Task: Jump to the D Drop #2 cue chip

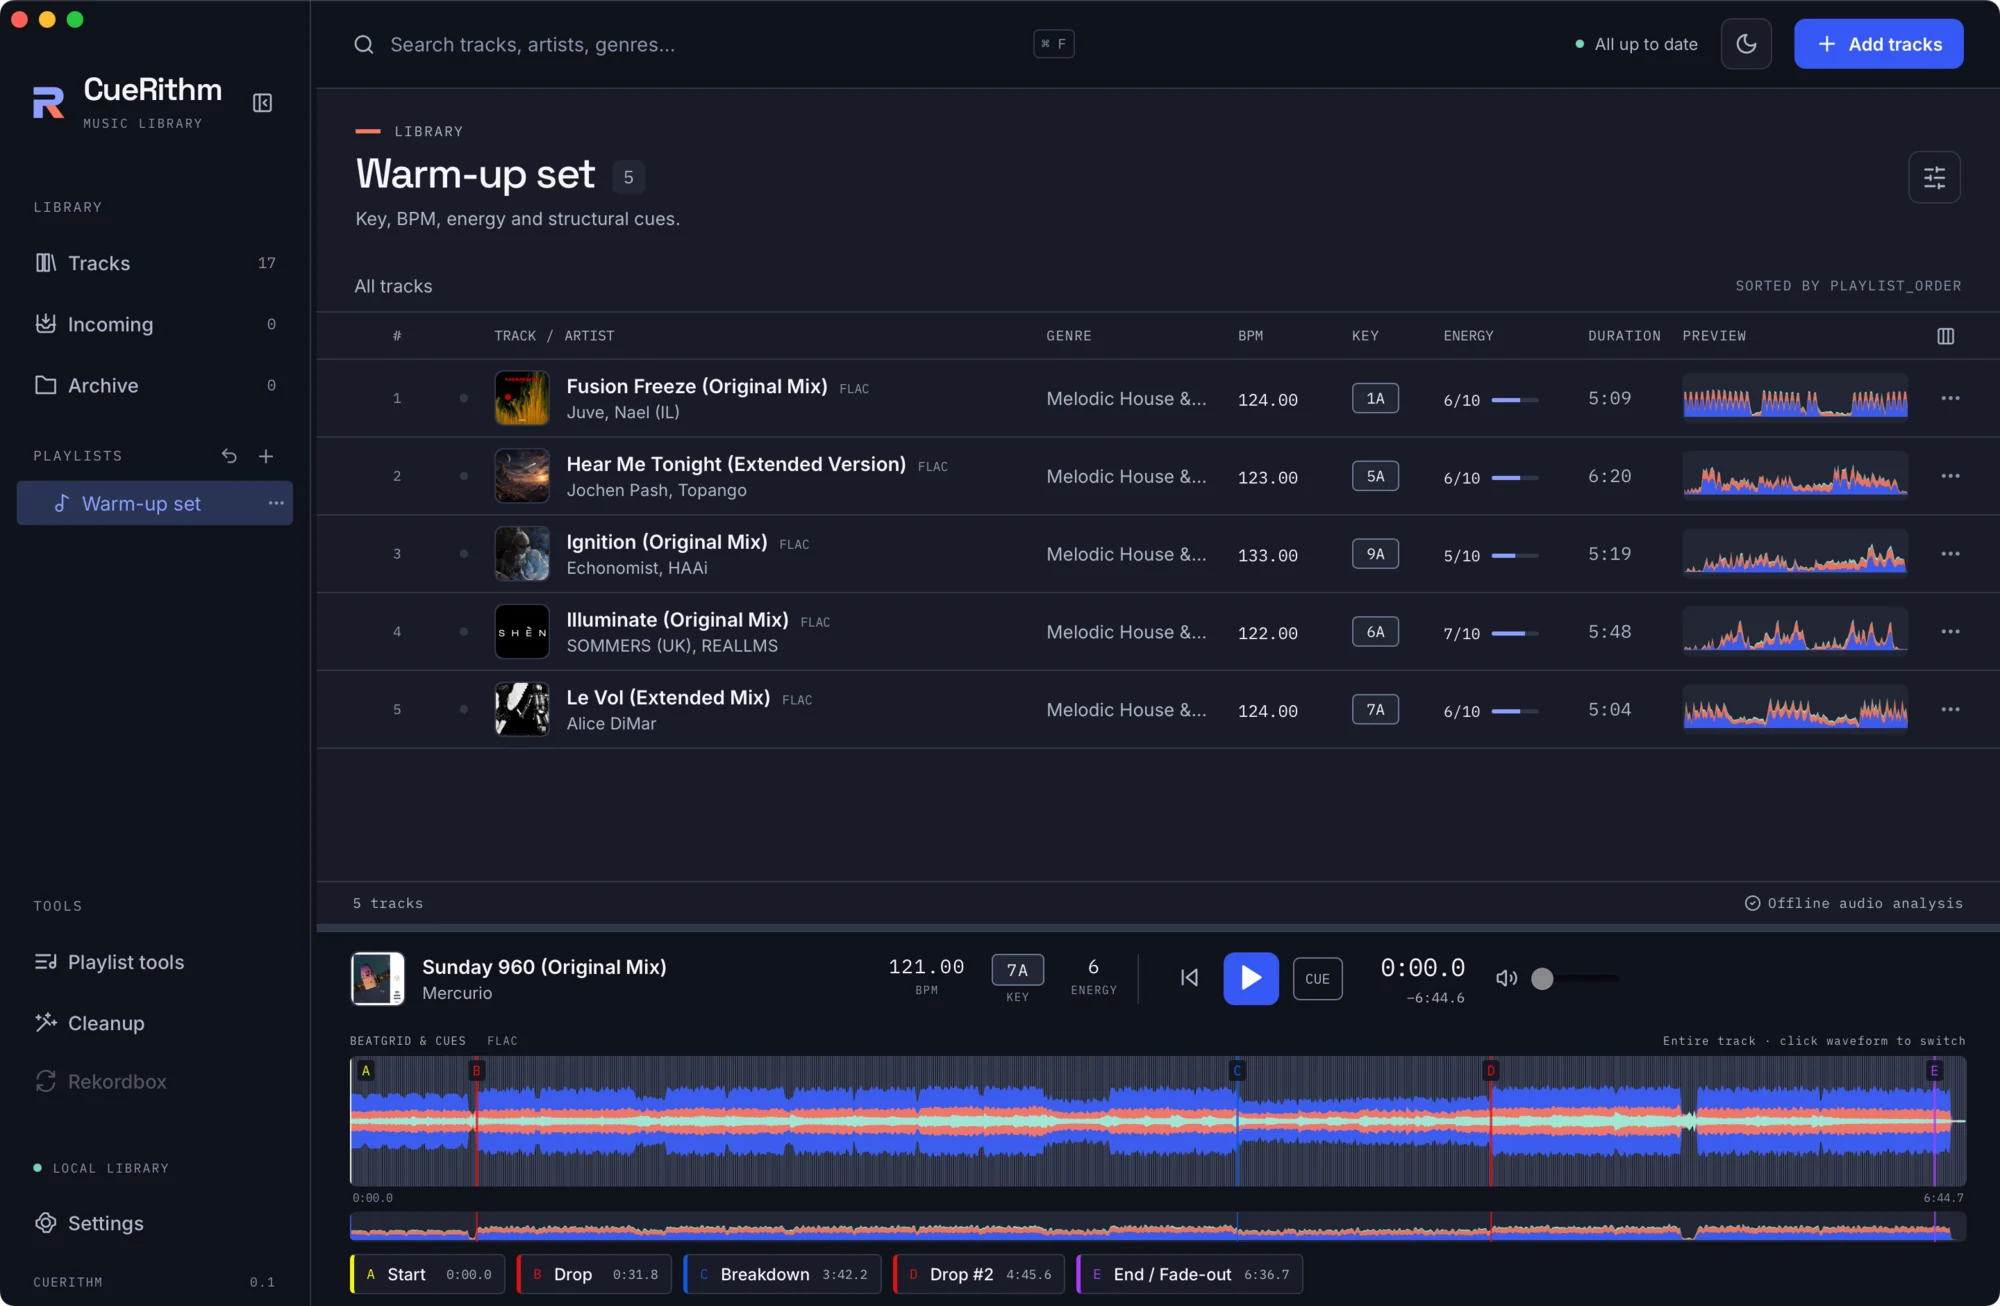Action: point(979,1274)
